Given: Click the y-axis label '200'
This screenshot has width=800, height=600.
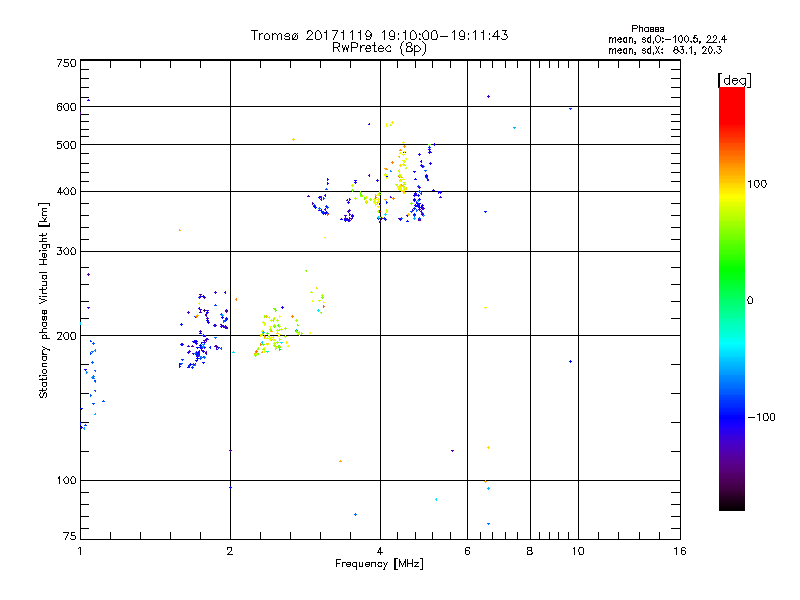Looking at the screenshot, I should [x=66, y=336].
